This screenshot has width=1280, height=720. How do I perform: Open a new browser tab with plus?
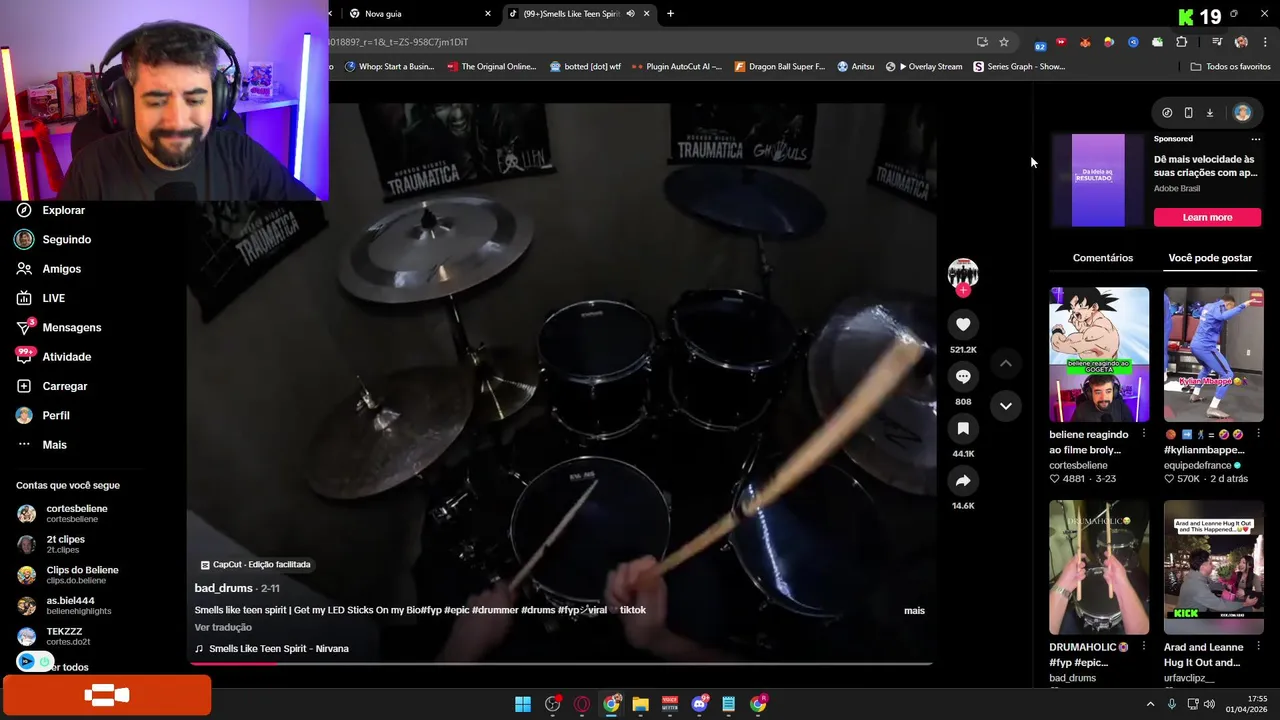coord(670,14)
